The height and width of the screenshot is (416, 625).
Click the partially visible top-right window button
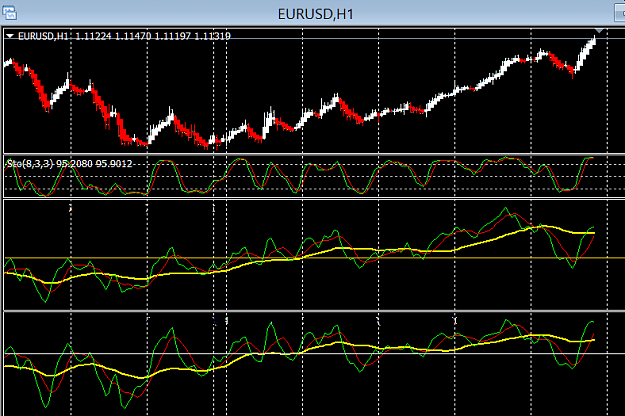(x=620, y=14)
